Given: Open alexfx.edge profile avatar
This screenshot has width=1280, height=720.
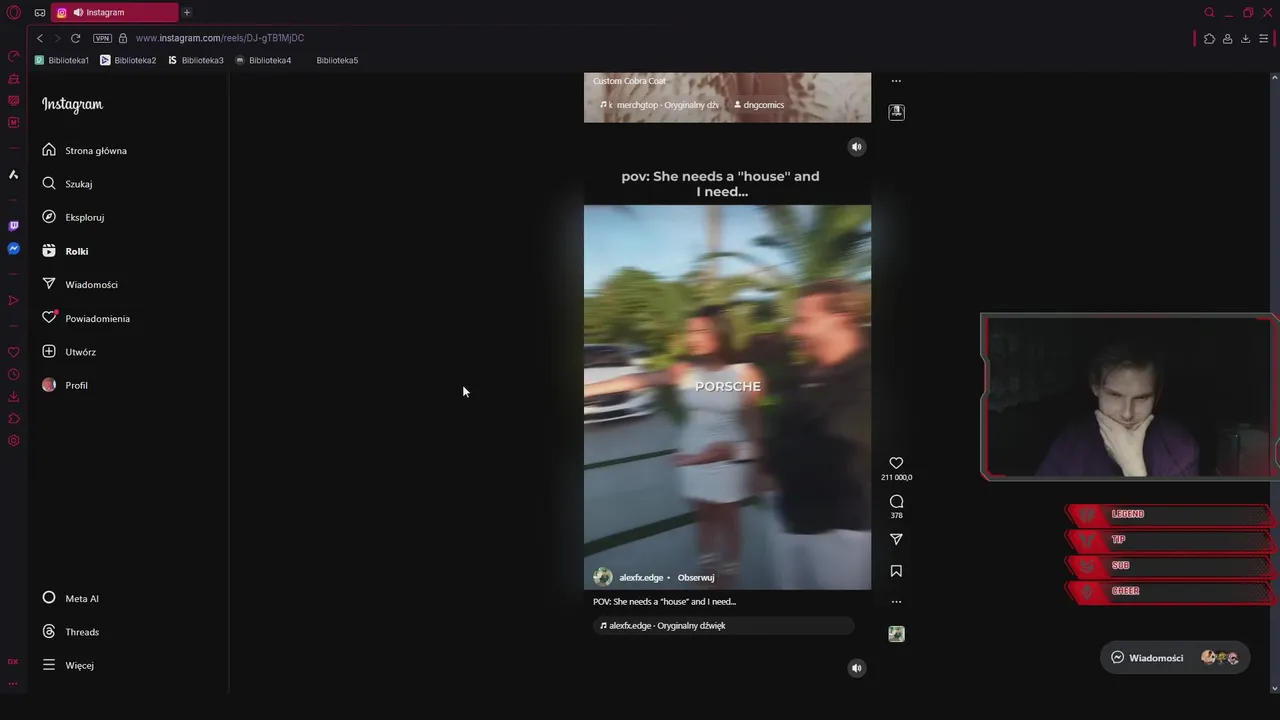Looking at the screenshot, I should click(x=603, y=577).
